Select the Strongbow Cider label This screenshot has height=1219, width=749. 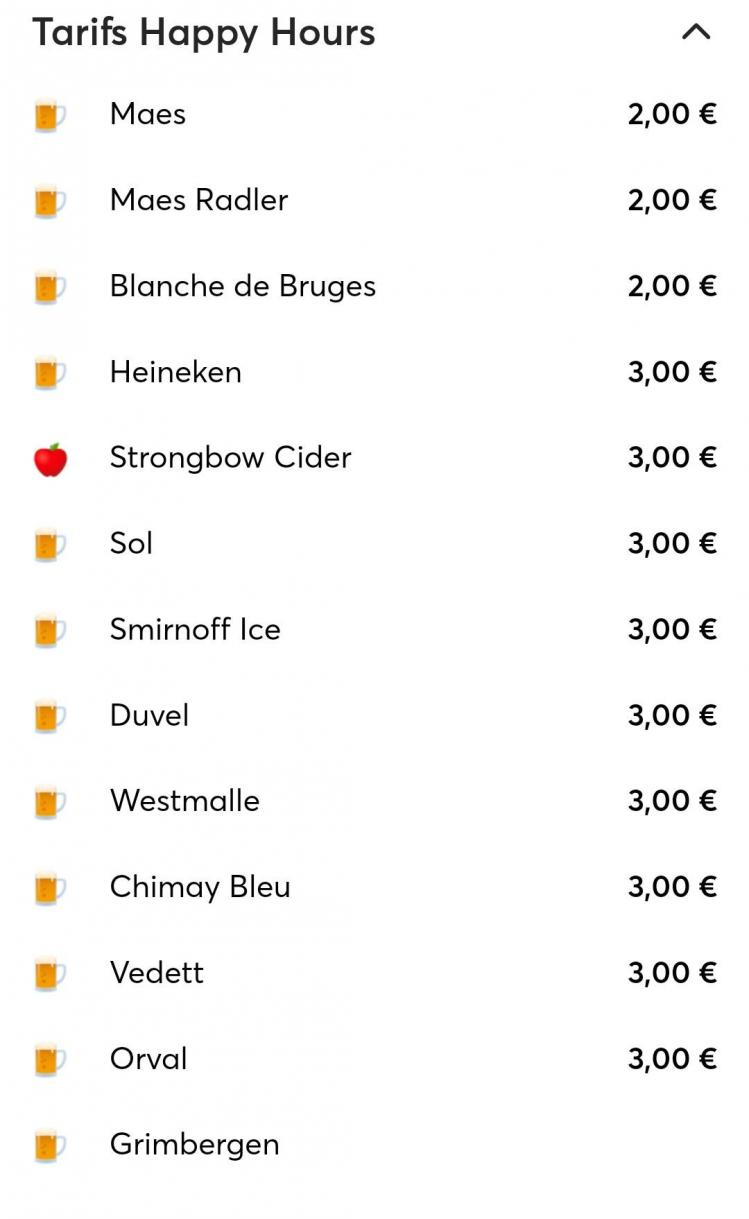[x=230, y=458]
